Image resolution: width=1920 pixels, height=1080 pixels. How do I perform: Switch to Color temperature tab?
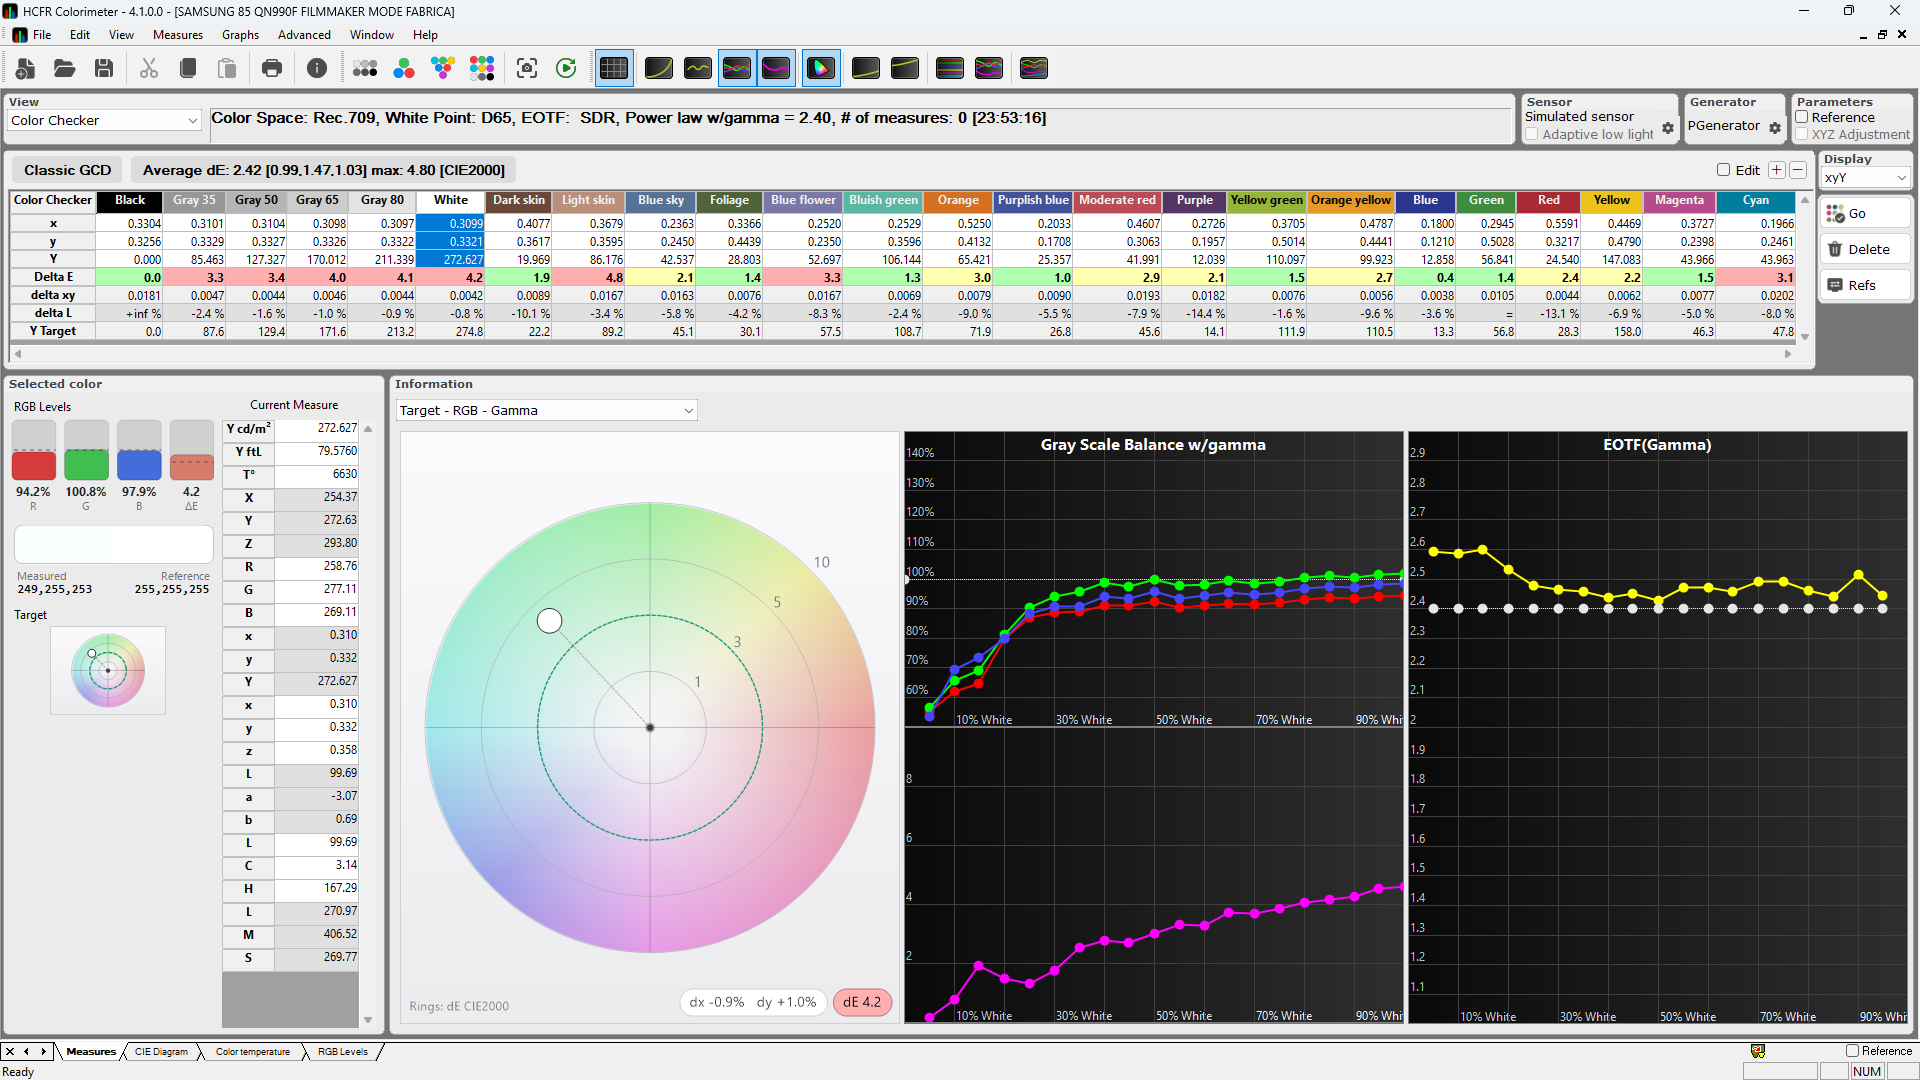[253, 1052]
